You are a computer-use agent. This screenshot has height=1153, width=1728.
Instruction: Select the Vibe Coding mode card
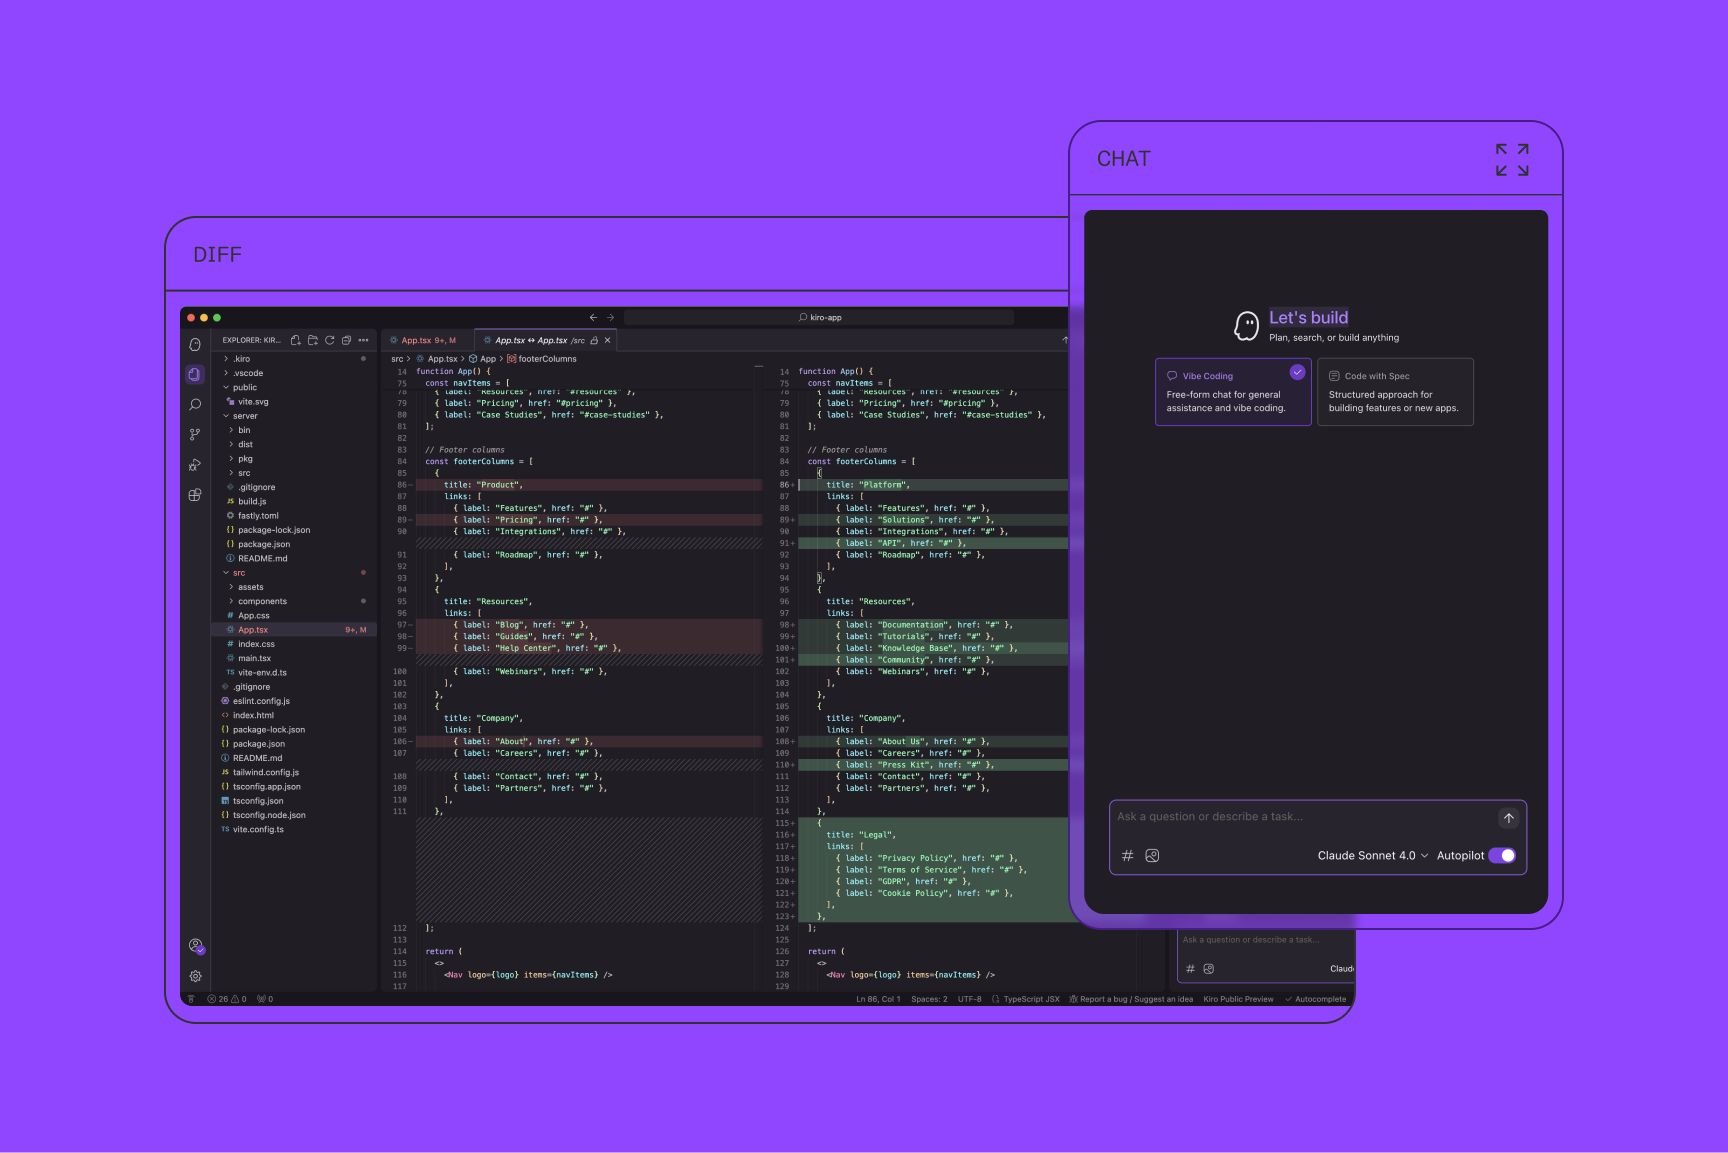(1233, 392)
